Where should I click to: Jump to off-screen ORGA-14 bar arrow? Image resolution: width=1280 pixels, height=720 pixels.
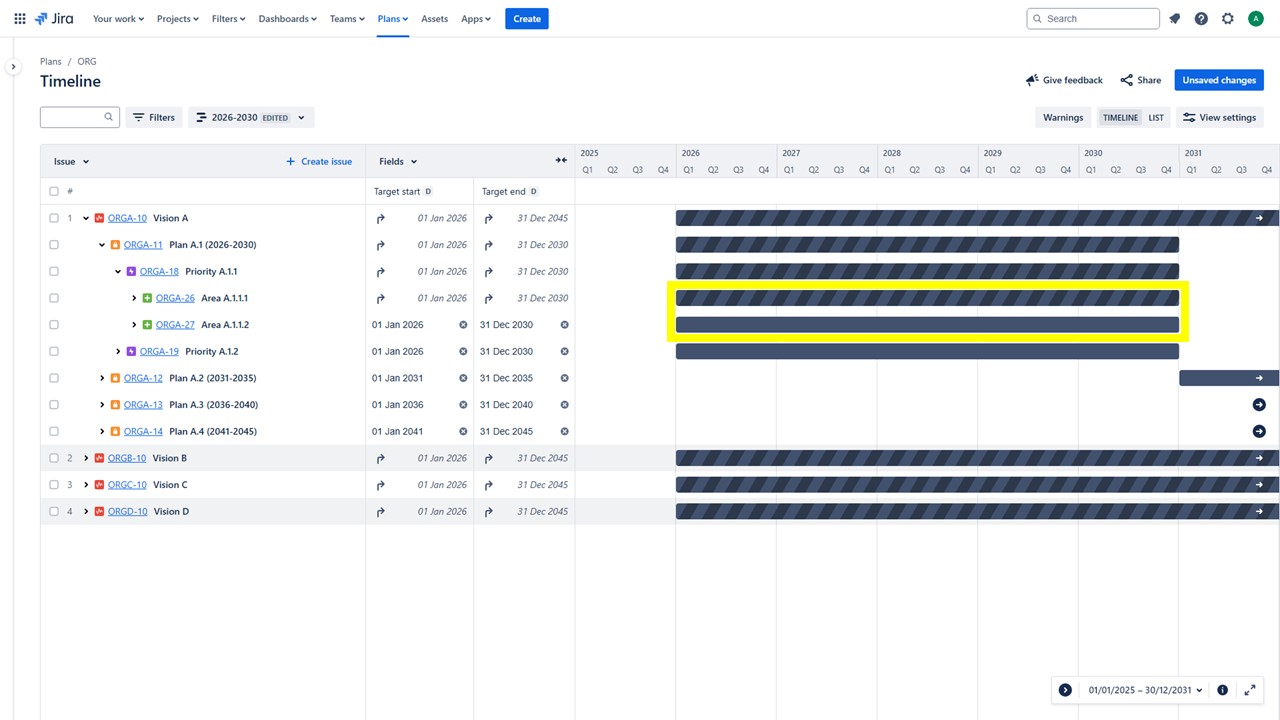coord(1259,432)
